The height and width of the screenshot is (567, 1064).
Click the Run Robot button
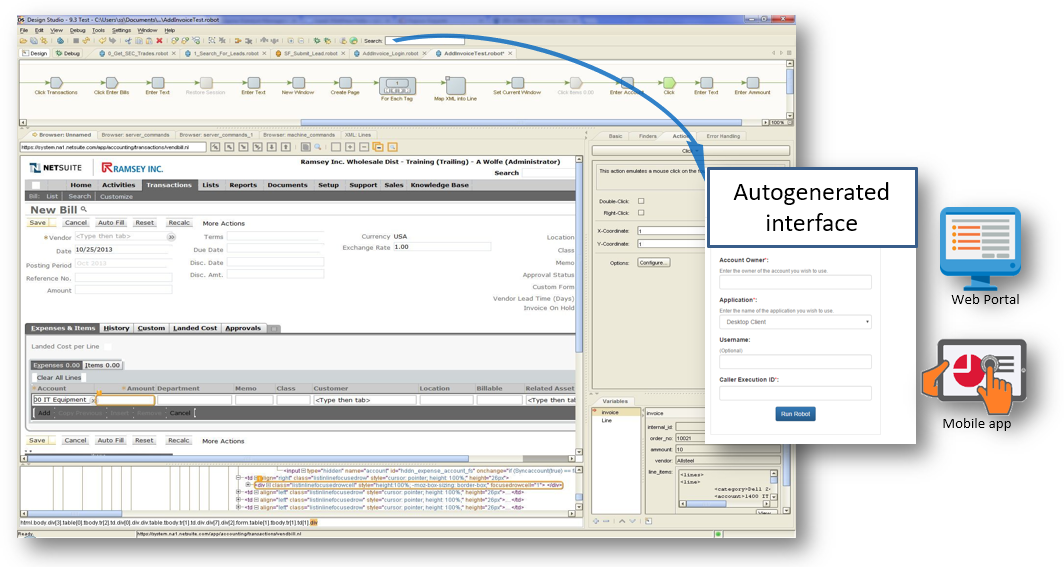(795, 414)
